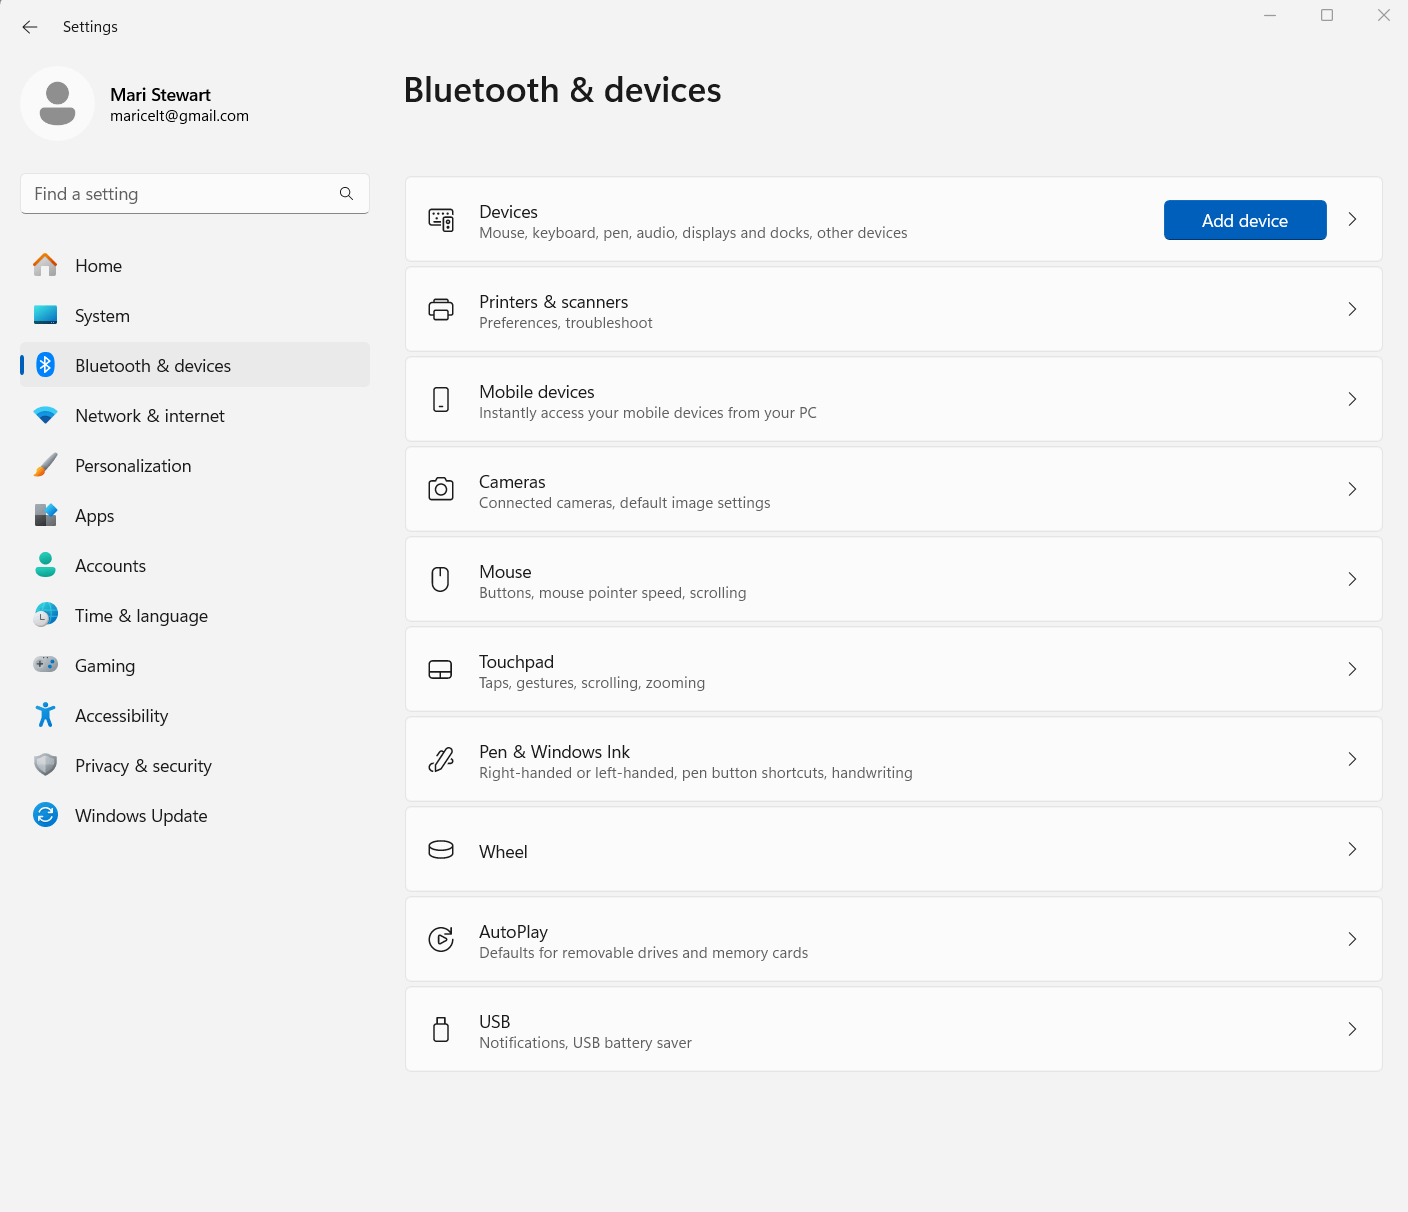Screen dimensions: 1408x1212
Task: Open Accessibility label in sidebar
Action: (121, 716)
